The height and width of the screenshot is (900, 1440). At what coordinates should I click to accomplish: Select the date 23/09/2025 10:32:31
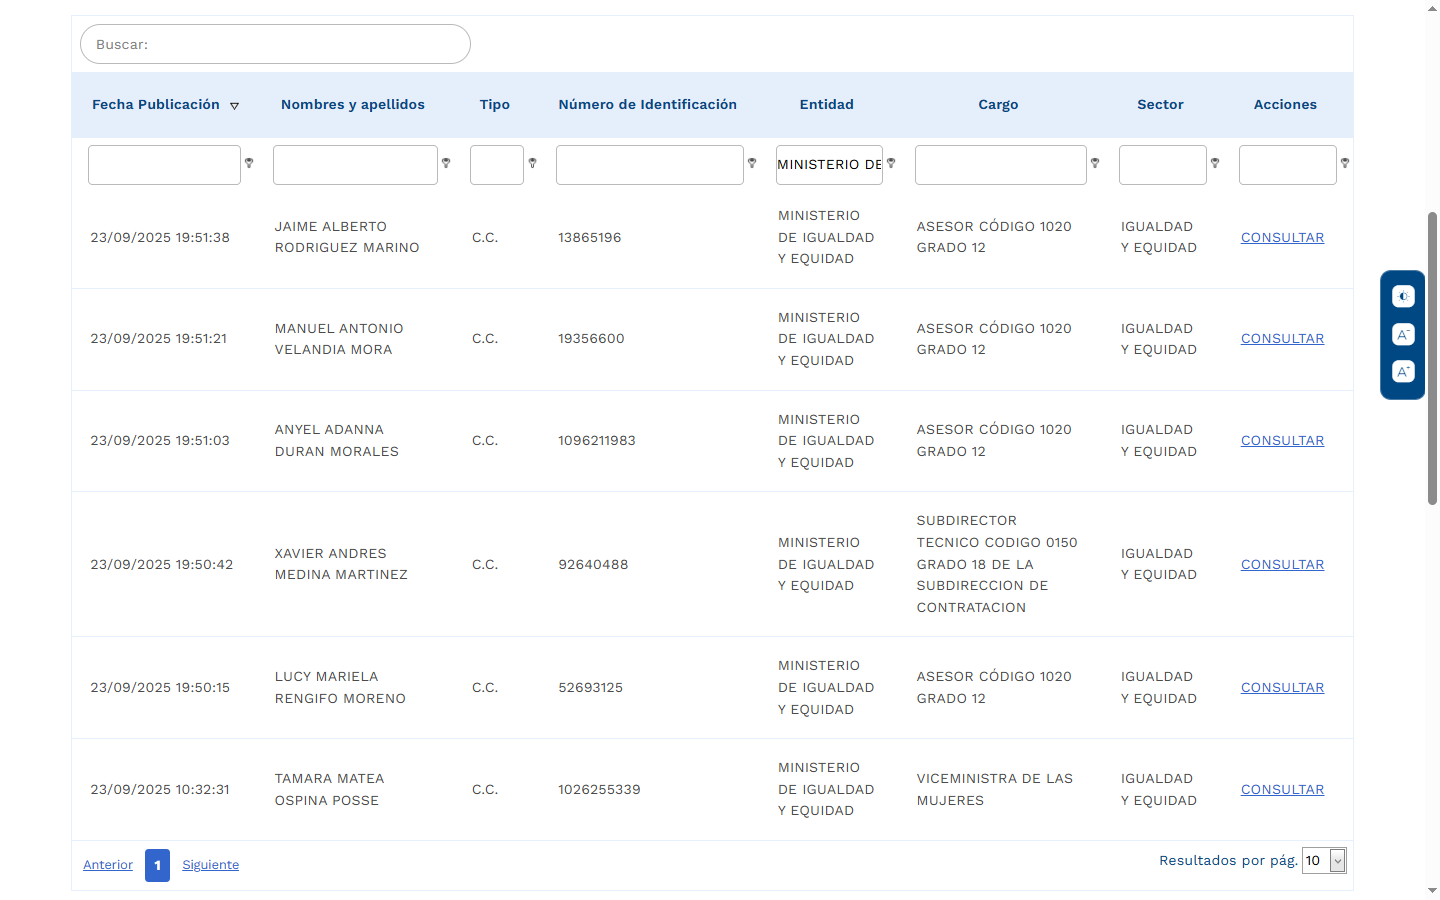pyautogui.click(x=160, y=789)
